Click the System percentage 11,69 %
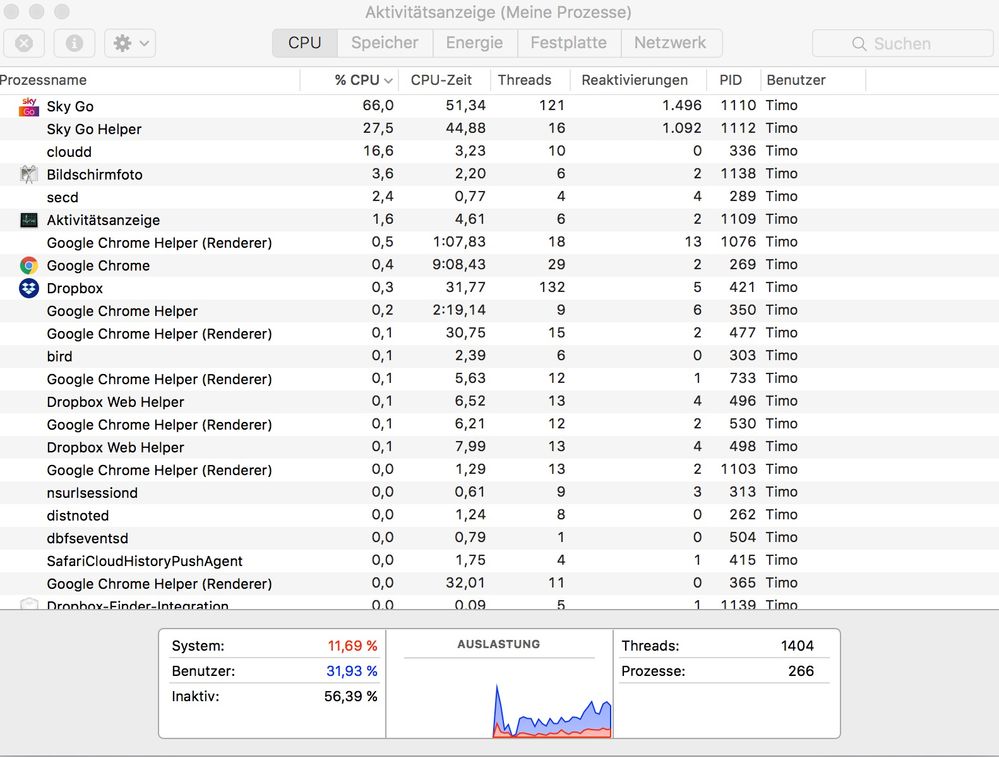This screenshot has height=757, width=999. pyautogui.click(x=352, y=645)
